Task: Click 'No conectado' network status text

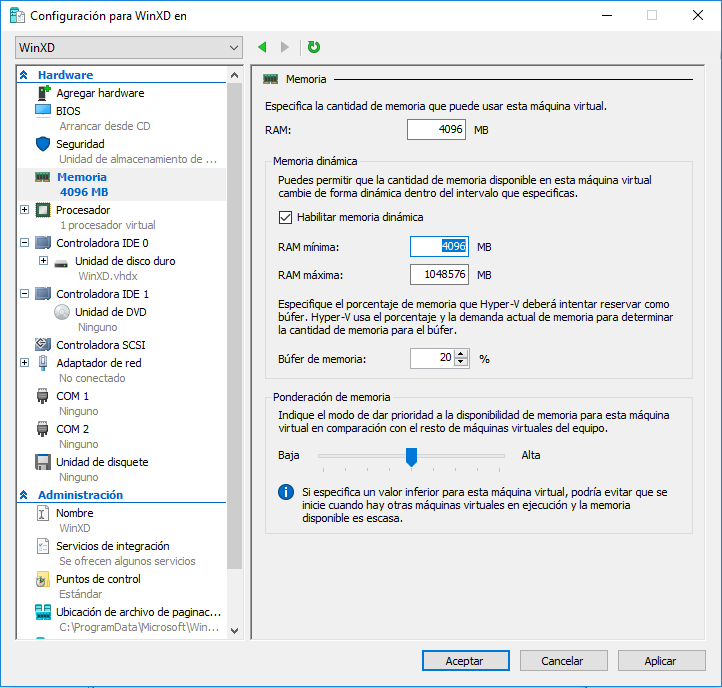Action: coord(92,378)
